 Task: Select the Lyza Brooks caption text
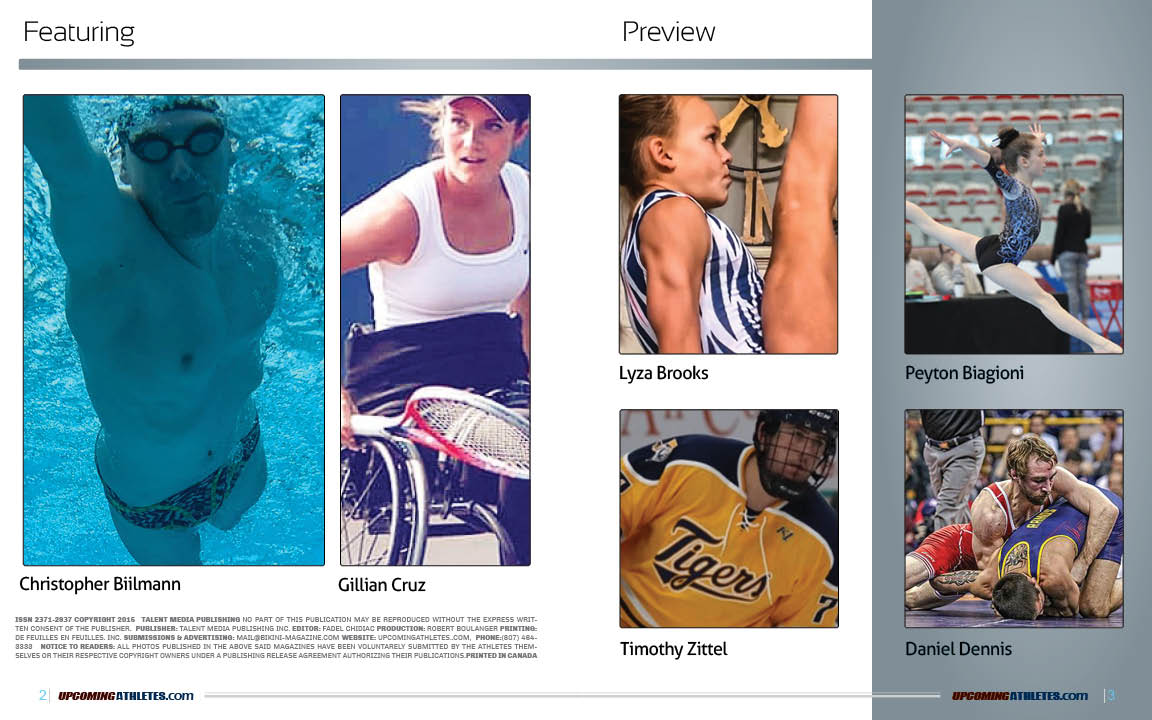(663, 373)
